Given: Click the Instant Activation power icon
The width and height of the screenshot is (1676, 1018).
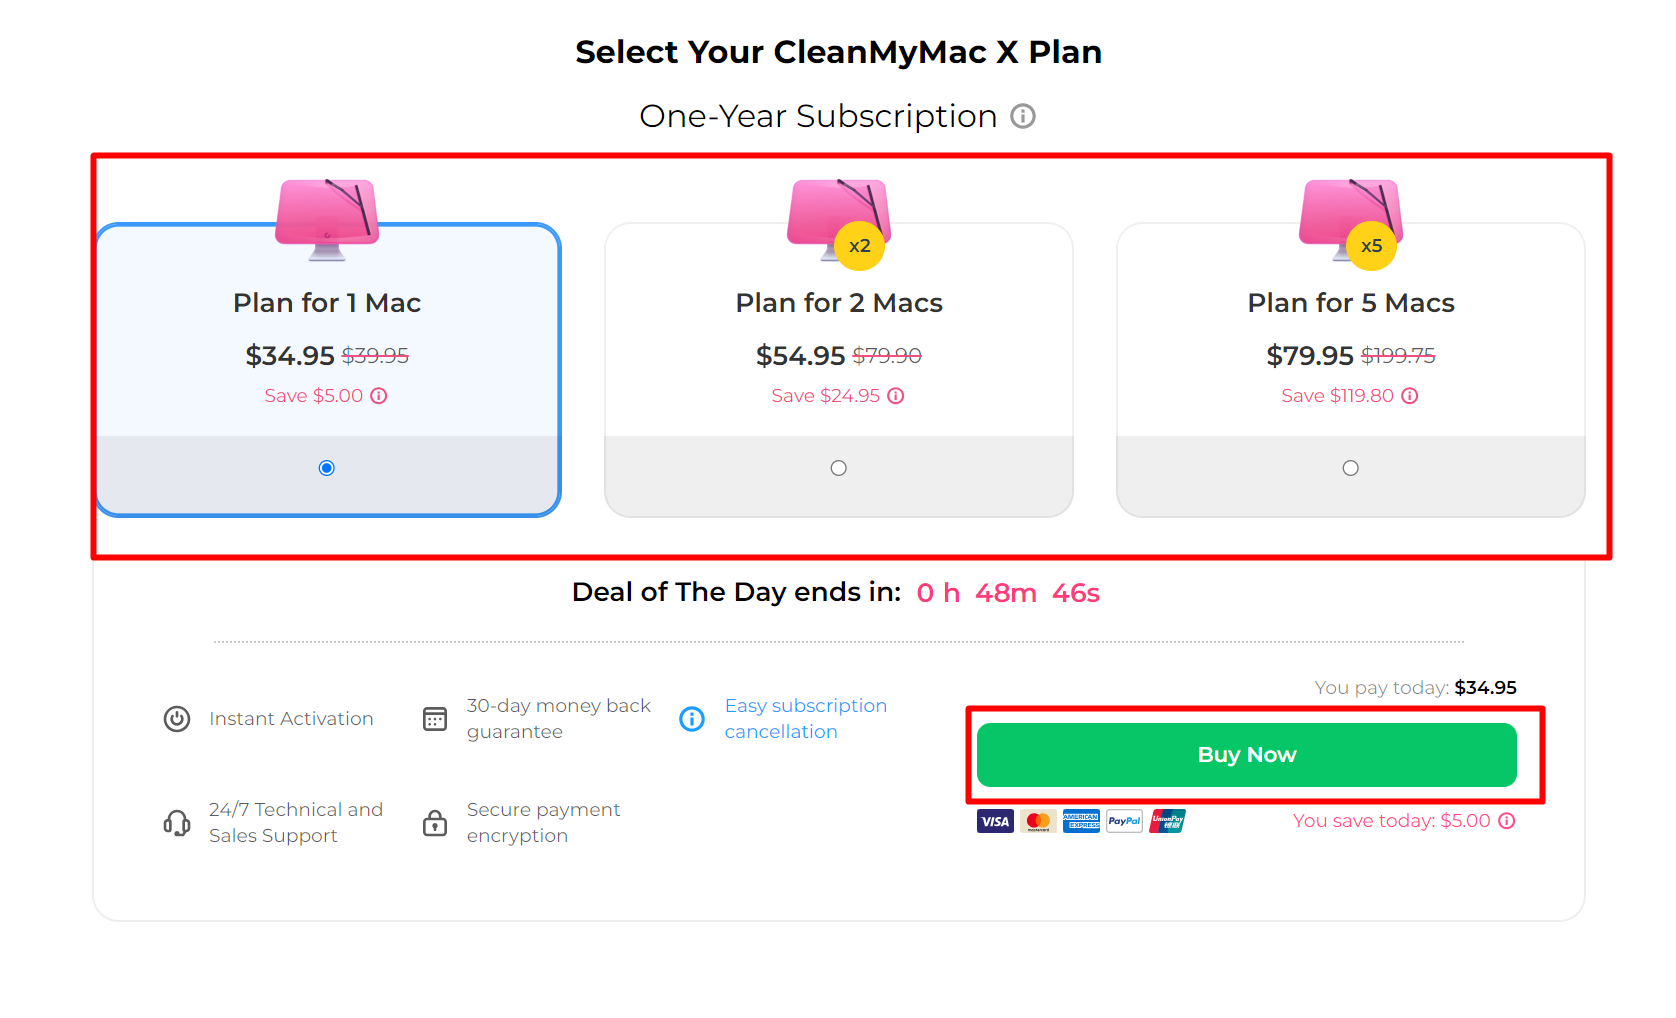Looking at the screenshot, I should pyautogui.click(x=176, y=718).
